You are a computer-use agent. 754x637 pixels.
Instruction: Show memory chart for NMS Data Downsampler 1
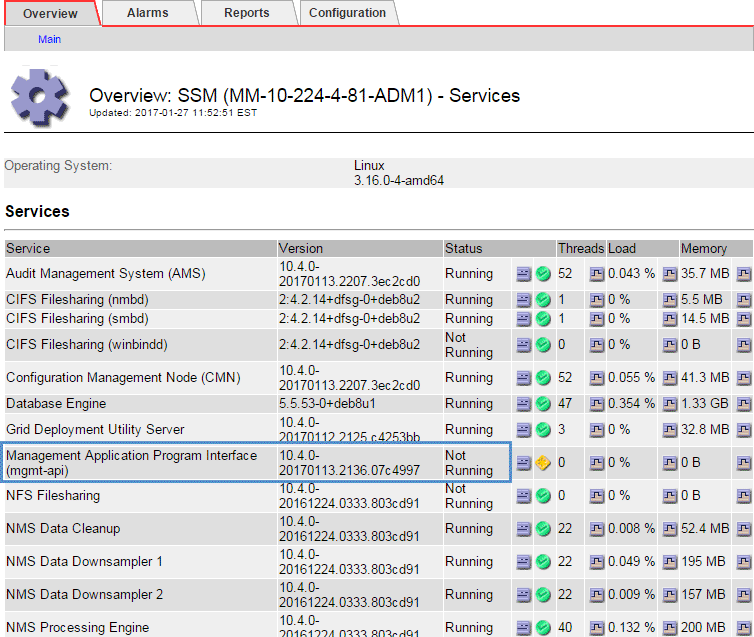(744, 562)
